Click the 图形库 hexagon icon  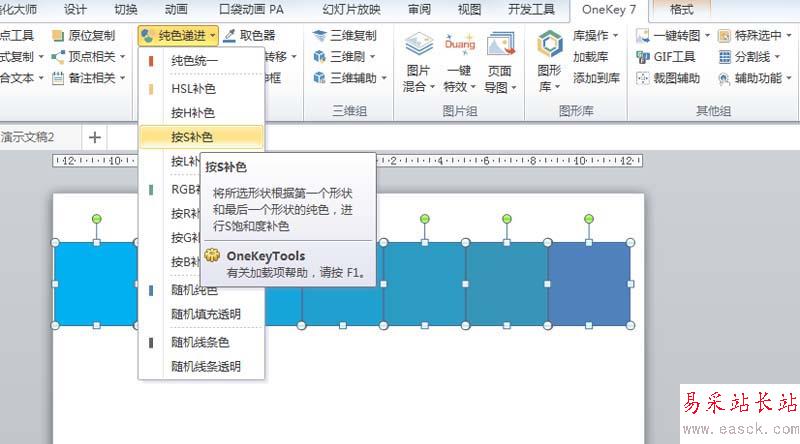549,44
